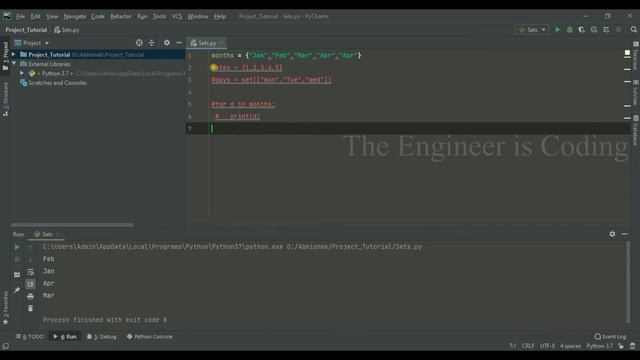Open the Project panel gear settings
The height and width of the screenshot is (360, 640).
[167, 43]
